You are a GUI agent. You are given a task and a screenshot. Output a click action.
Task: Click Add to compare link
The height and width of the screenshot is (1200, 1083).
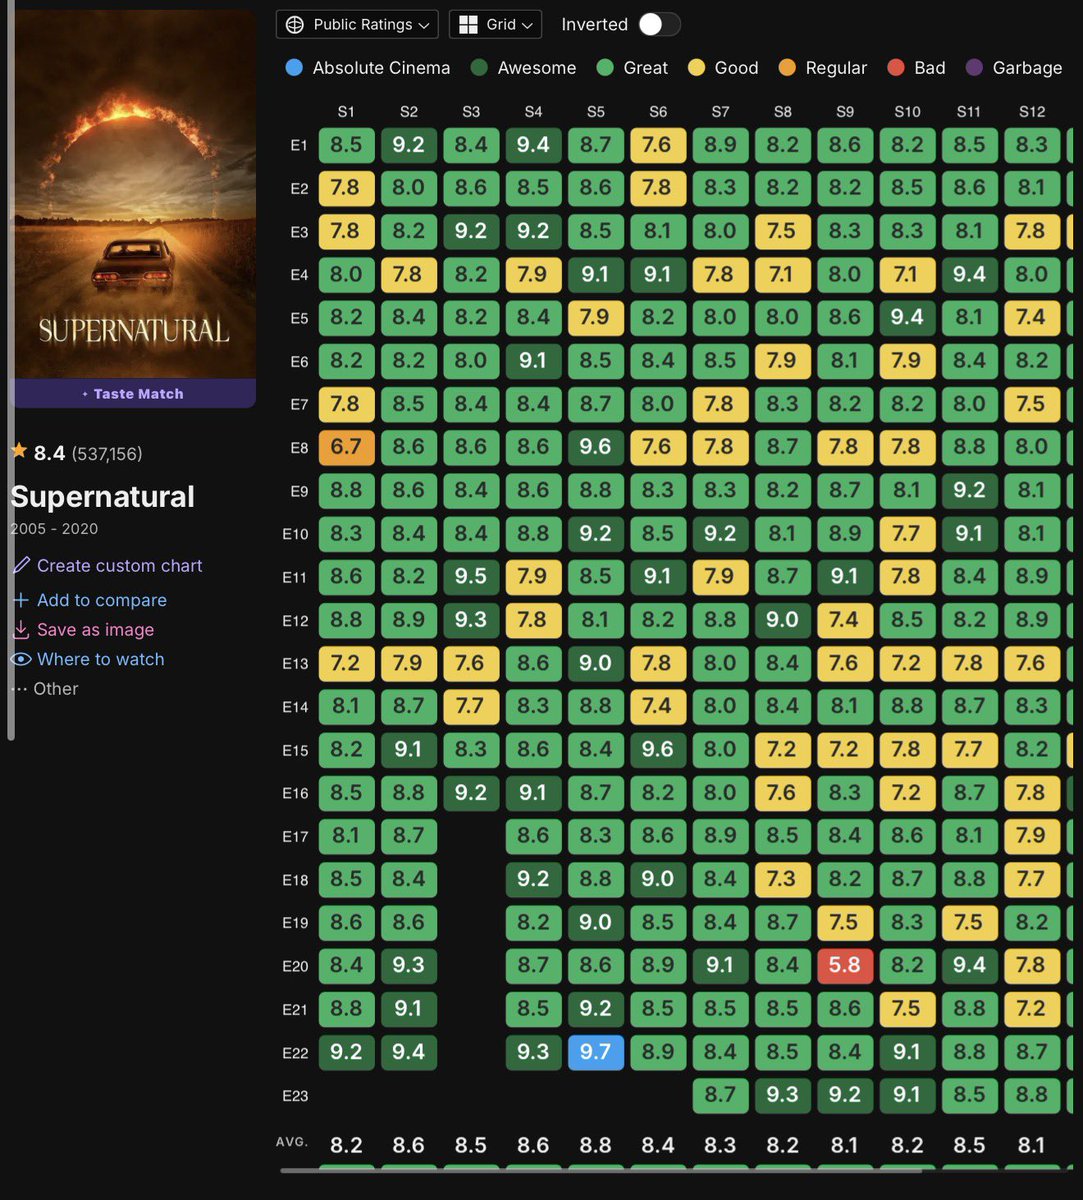click(102, 600)
